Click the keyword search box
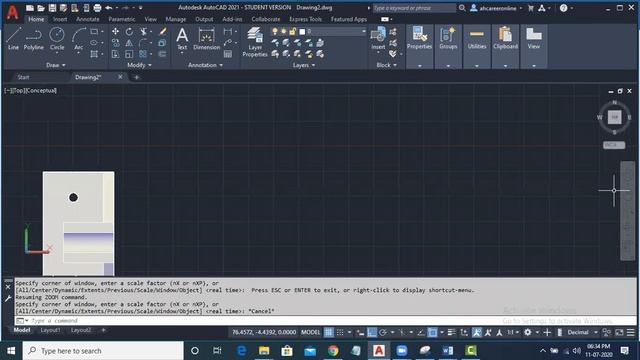 (414, 8)
